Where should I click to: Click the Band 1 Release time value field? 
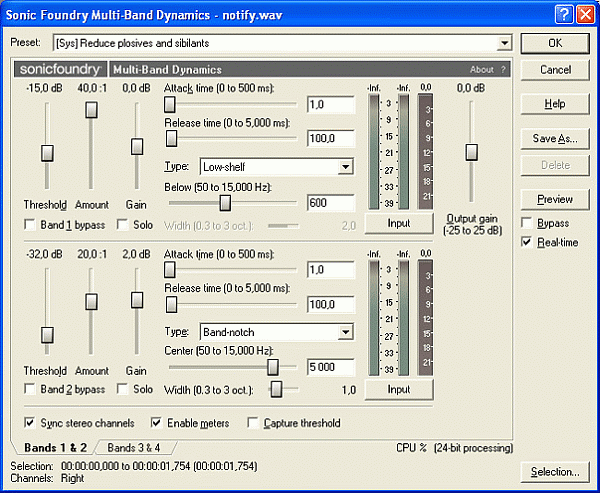tap(331, 139)
